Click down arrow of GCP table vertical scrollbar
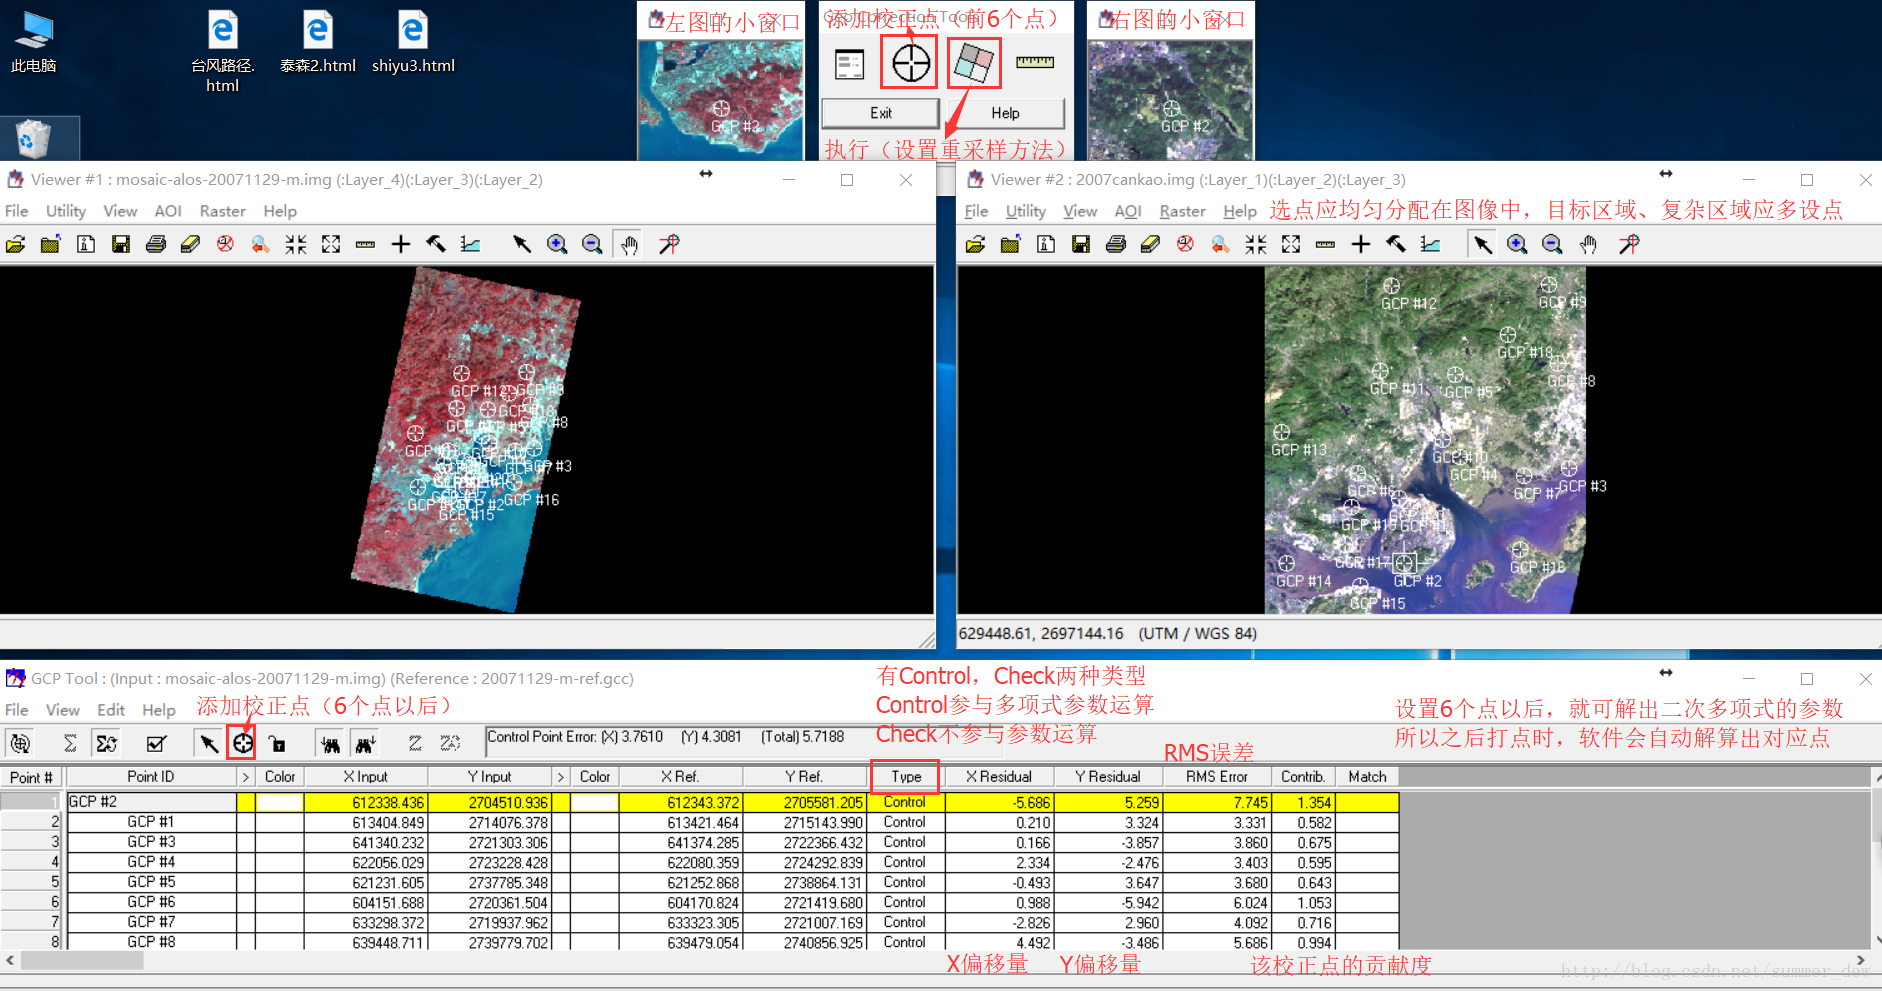1882x991 pixels. pyautogui.click(x=1876, y=940)
